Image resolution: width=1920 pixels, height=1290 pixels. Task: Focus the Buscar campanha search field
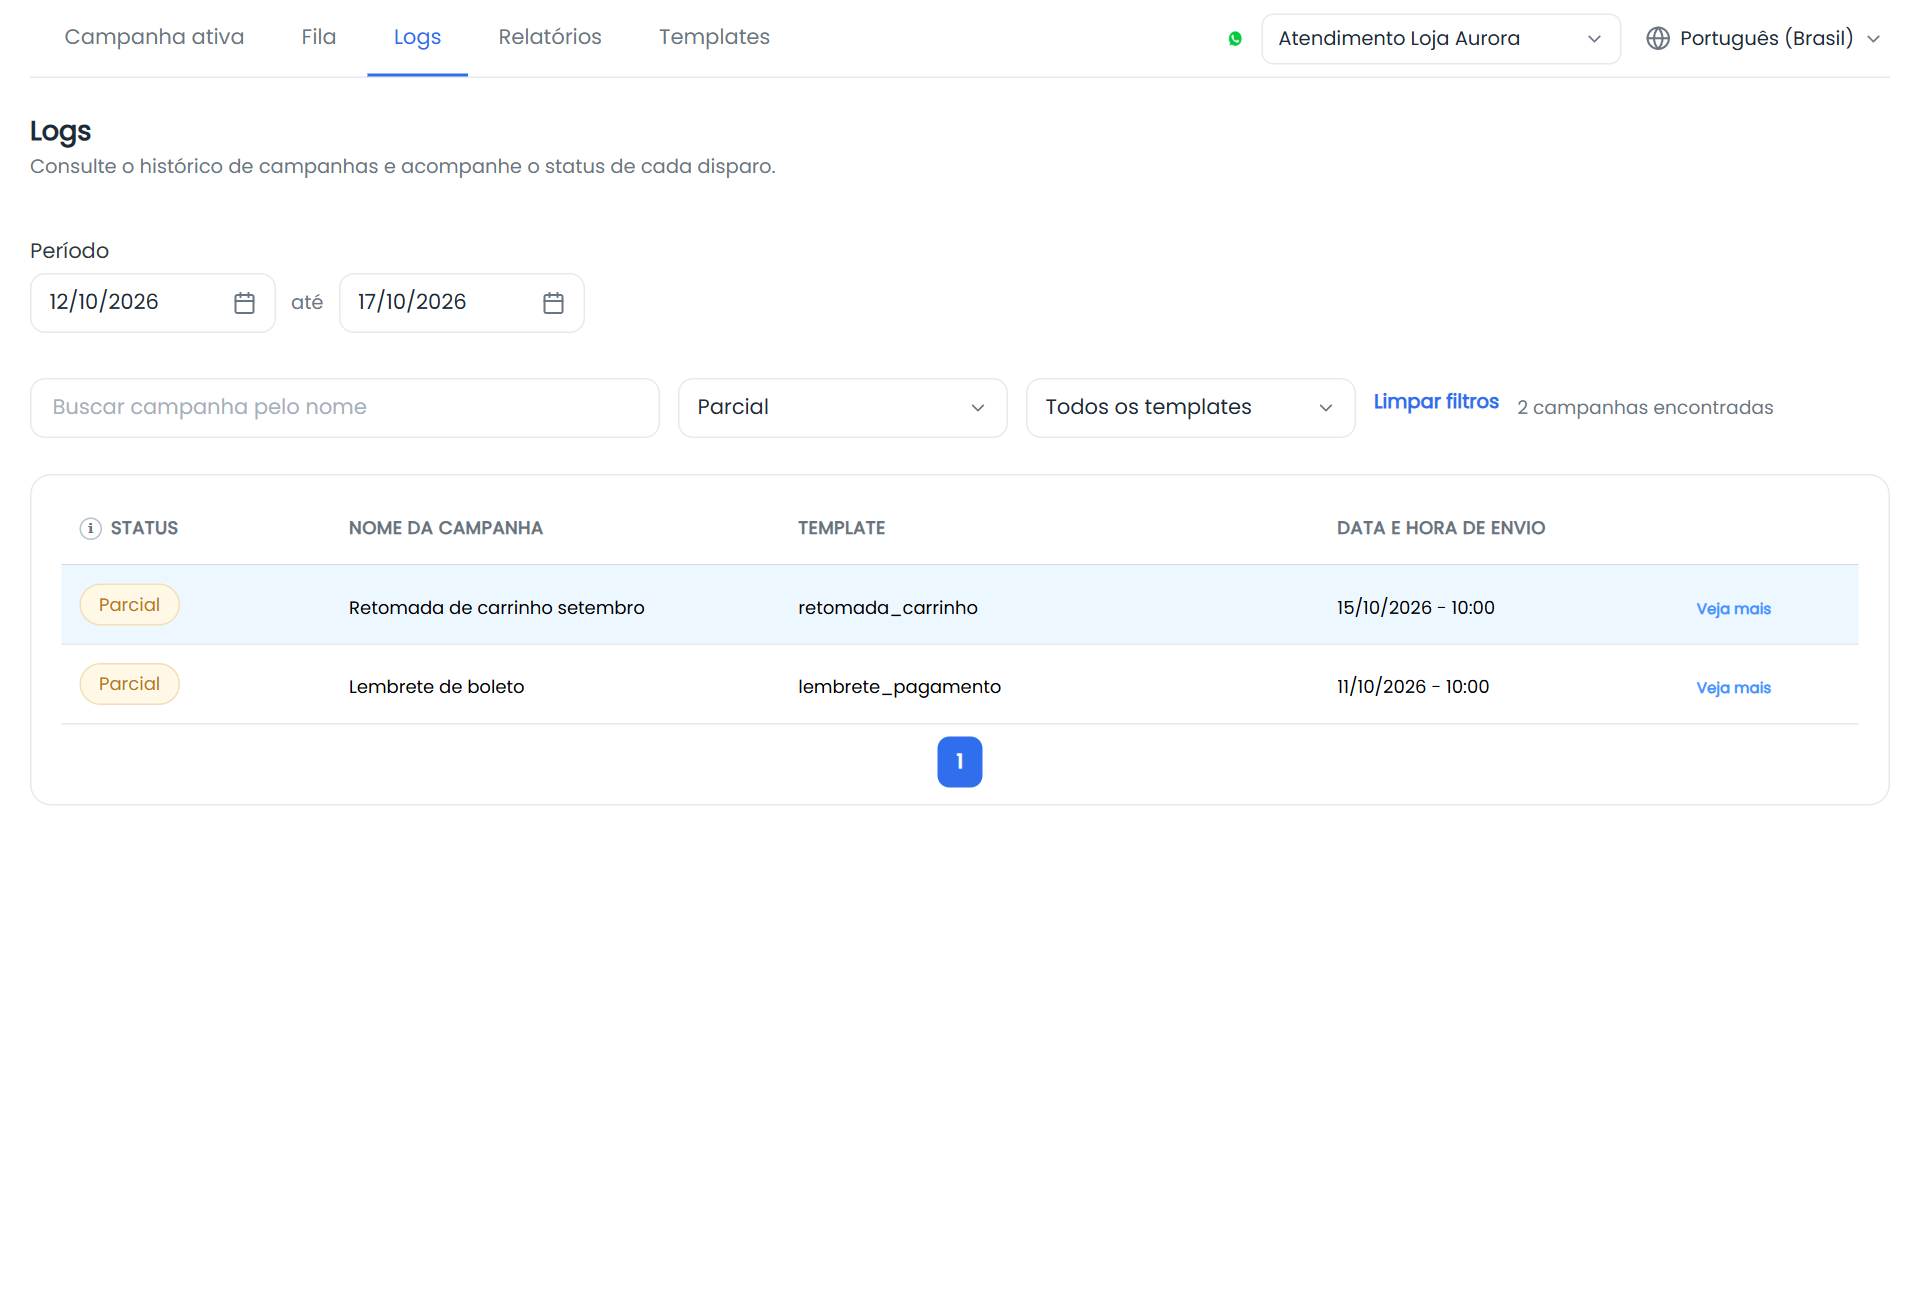click(344, 407)
